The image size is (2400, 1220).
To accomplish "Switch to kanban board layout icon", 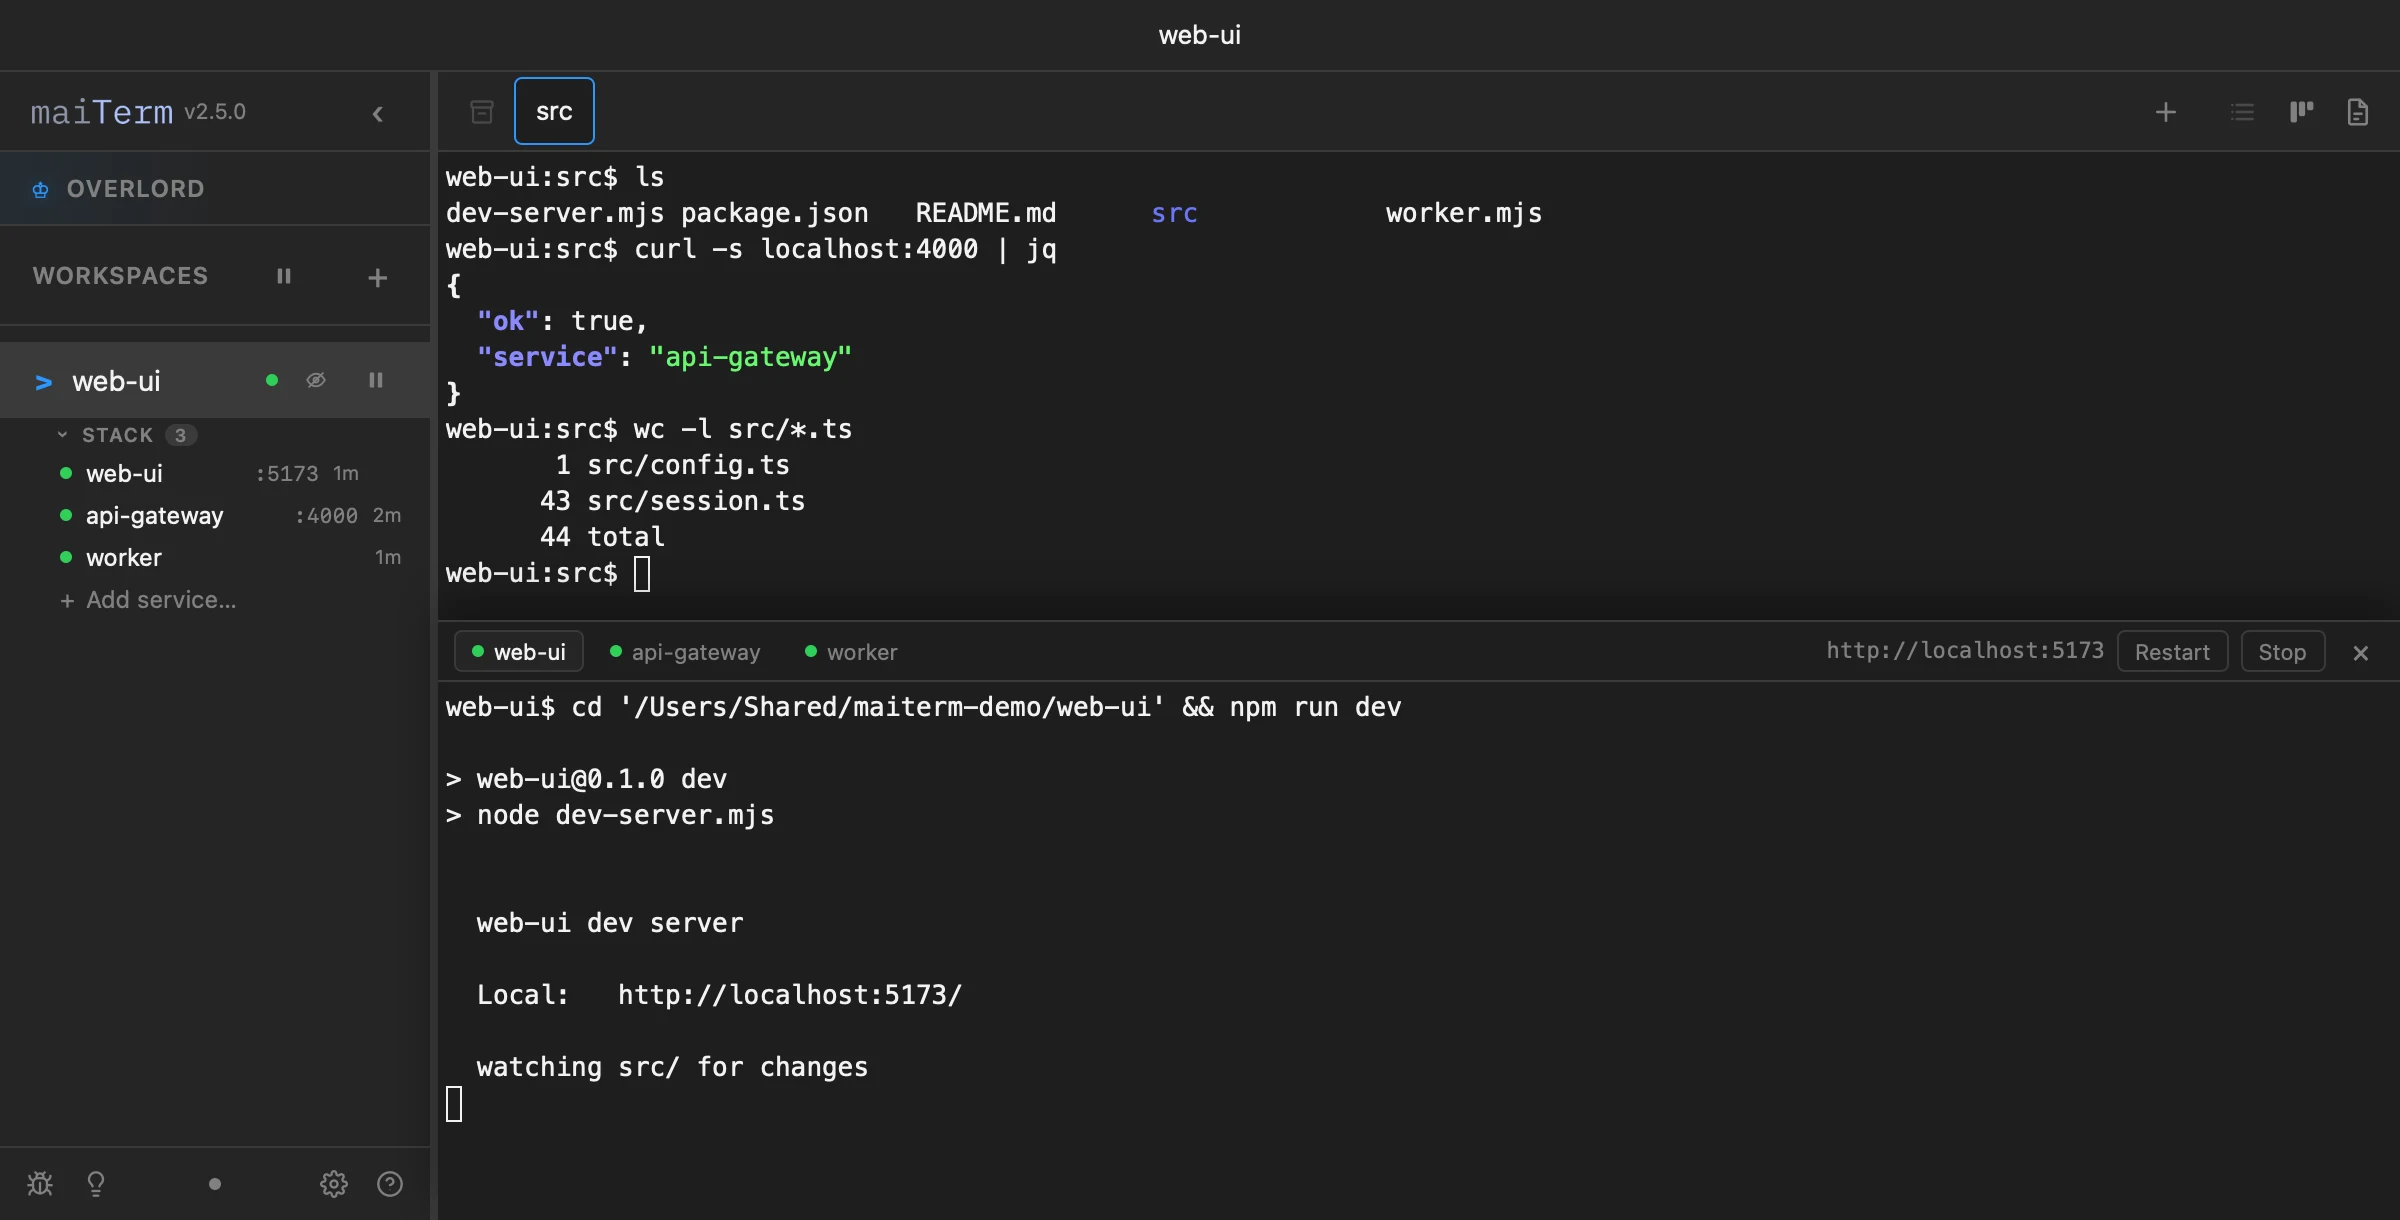I will tap(2301, 112).
